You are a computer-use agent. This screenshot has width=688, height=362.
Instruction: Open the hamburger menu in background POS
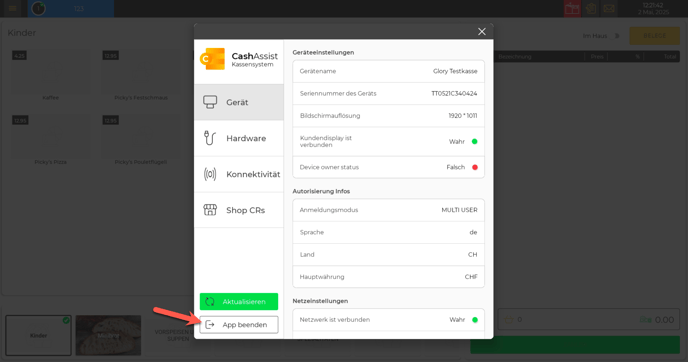click(12, 8)
